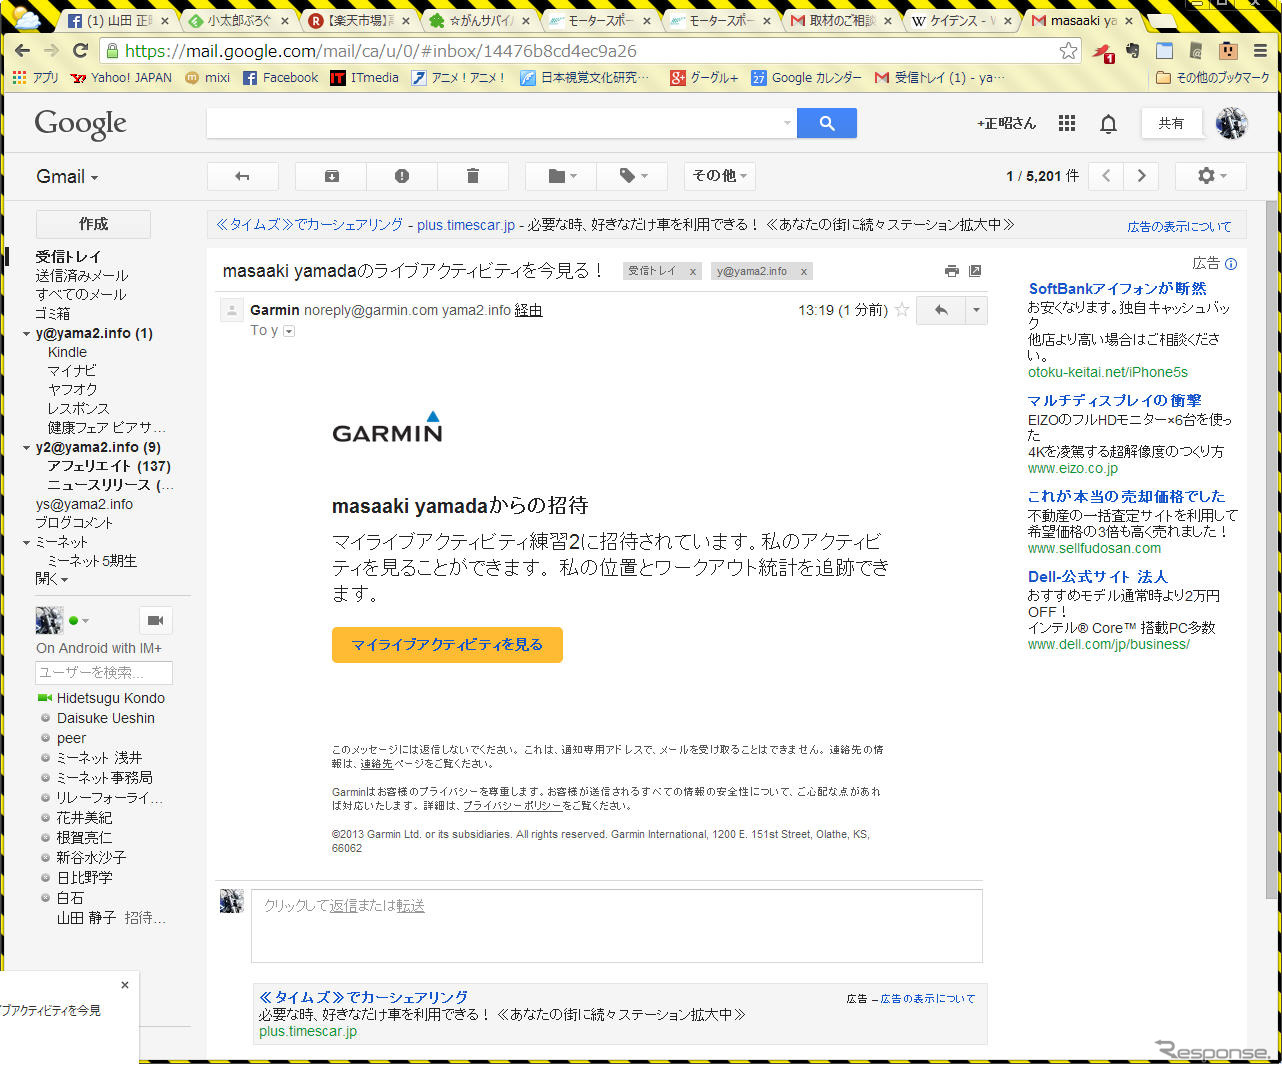Collapse the y@yama2.info label tree
Image resolution: width=1282 pixels, height=1072 pixels.
(26, 334)
